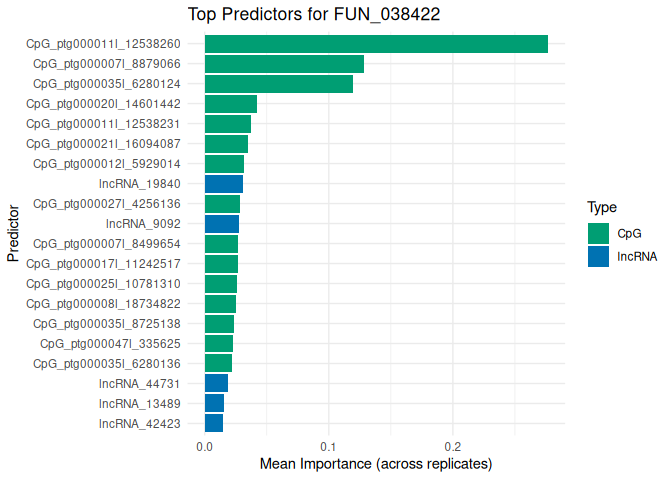
Task: Click the 0.2 tick label on the x-axis
Action: pyautogui.click(x=453, y=446)
